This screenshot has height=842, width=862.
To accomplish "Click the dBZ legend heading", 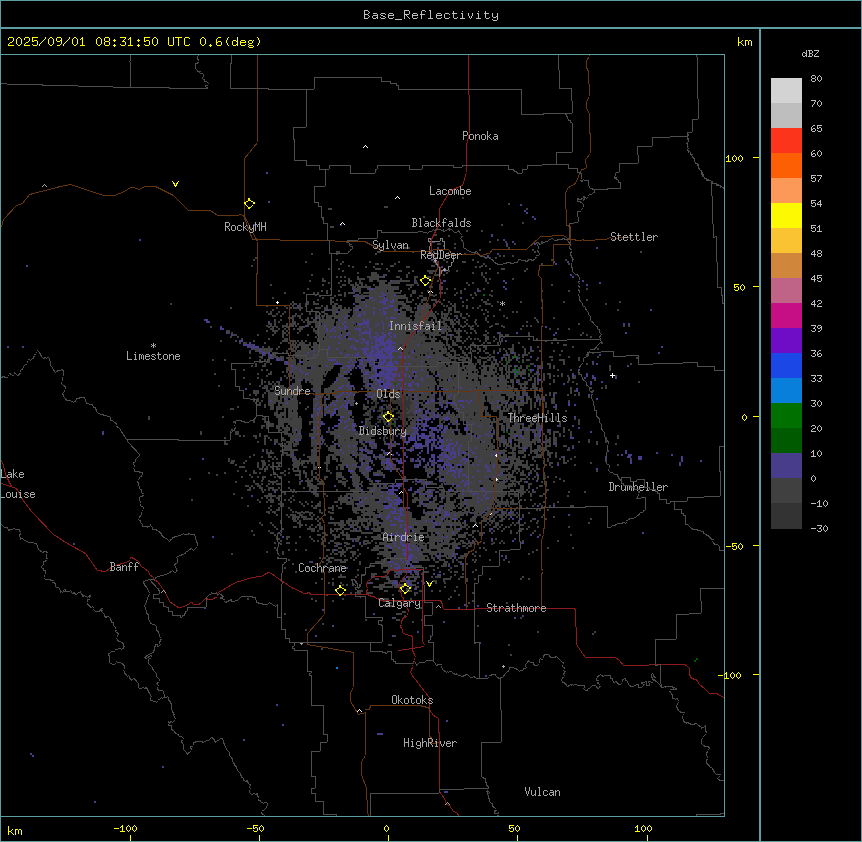I will (x=810, y=53).
